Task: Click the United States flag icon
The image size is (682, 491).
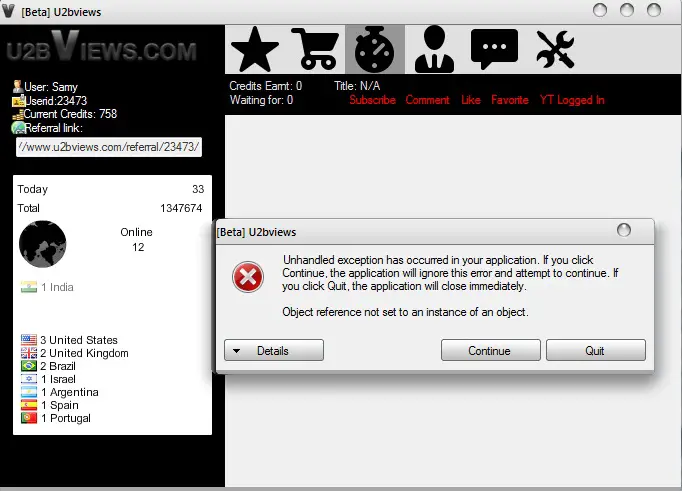Action: pos(29,340)
